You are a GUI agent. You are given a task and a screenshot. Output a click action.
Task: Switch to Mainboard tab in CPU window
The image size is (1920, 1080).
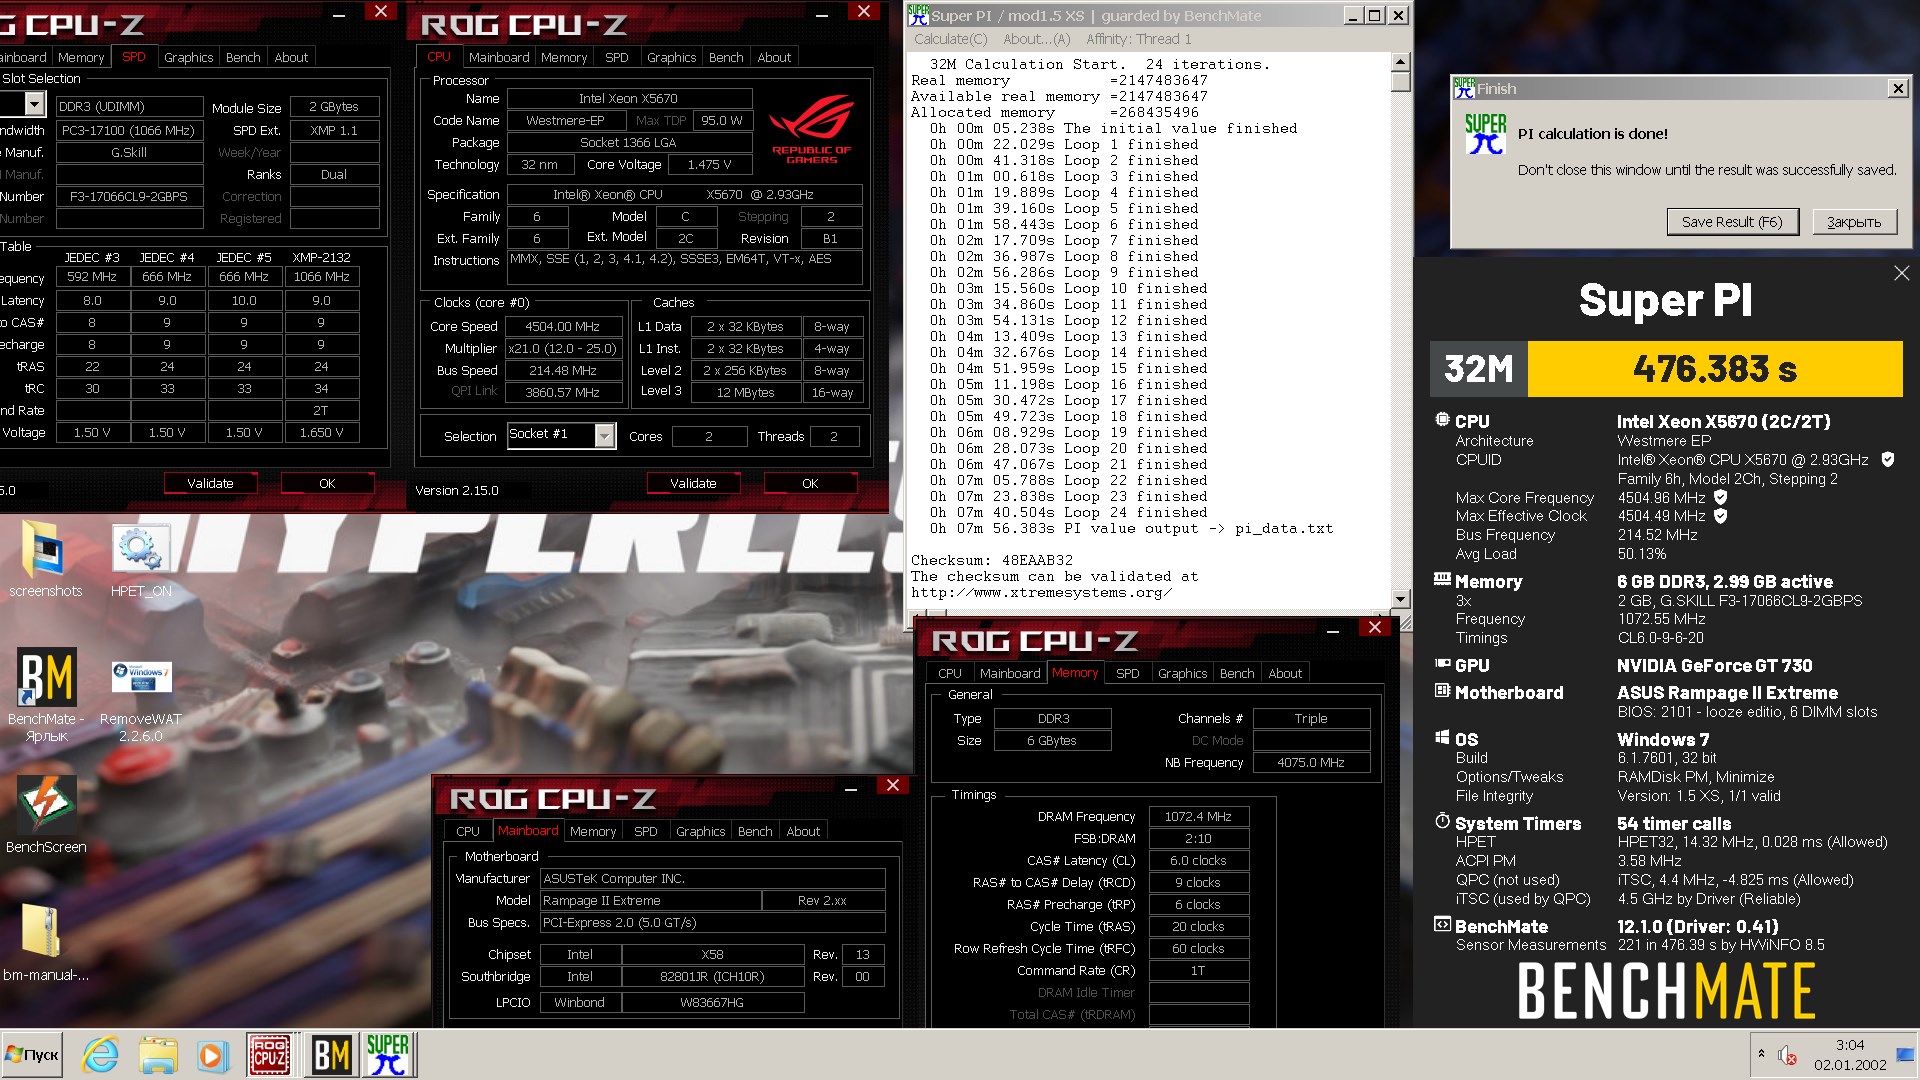[499, 57]
